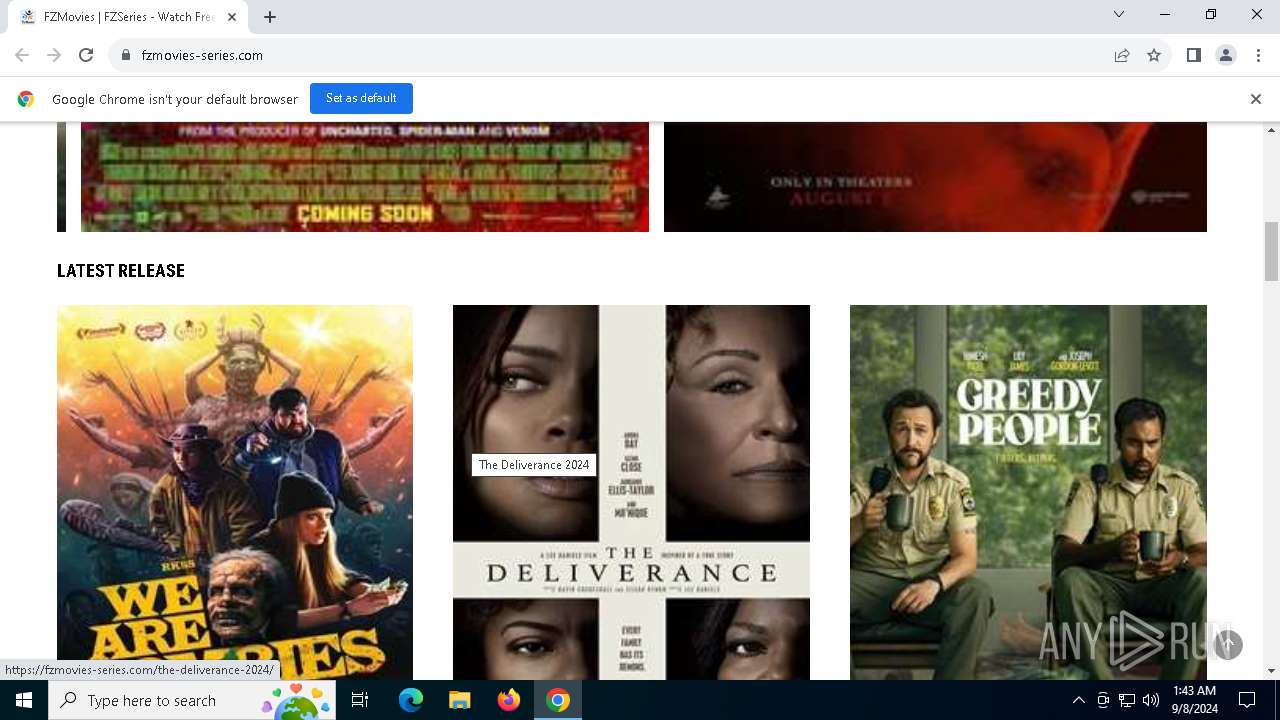This screenshot has width=1280, height=720.
Task: Open the Coming Soon banner on the left
Action: [365, 177]
